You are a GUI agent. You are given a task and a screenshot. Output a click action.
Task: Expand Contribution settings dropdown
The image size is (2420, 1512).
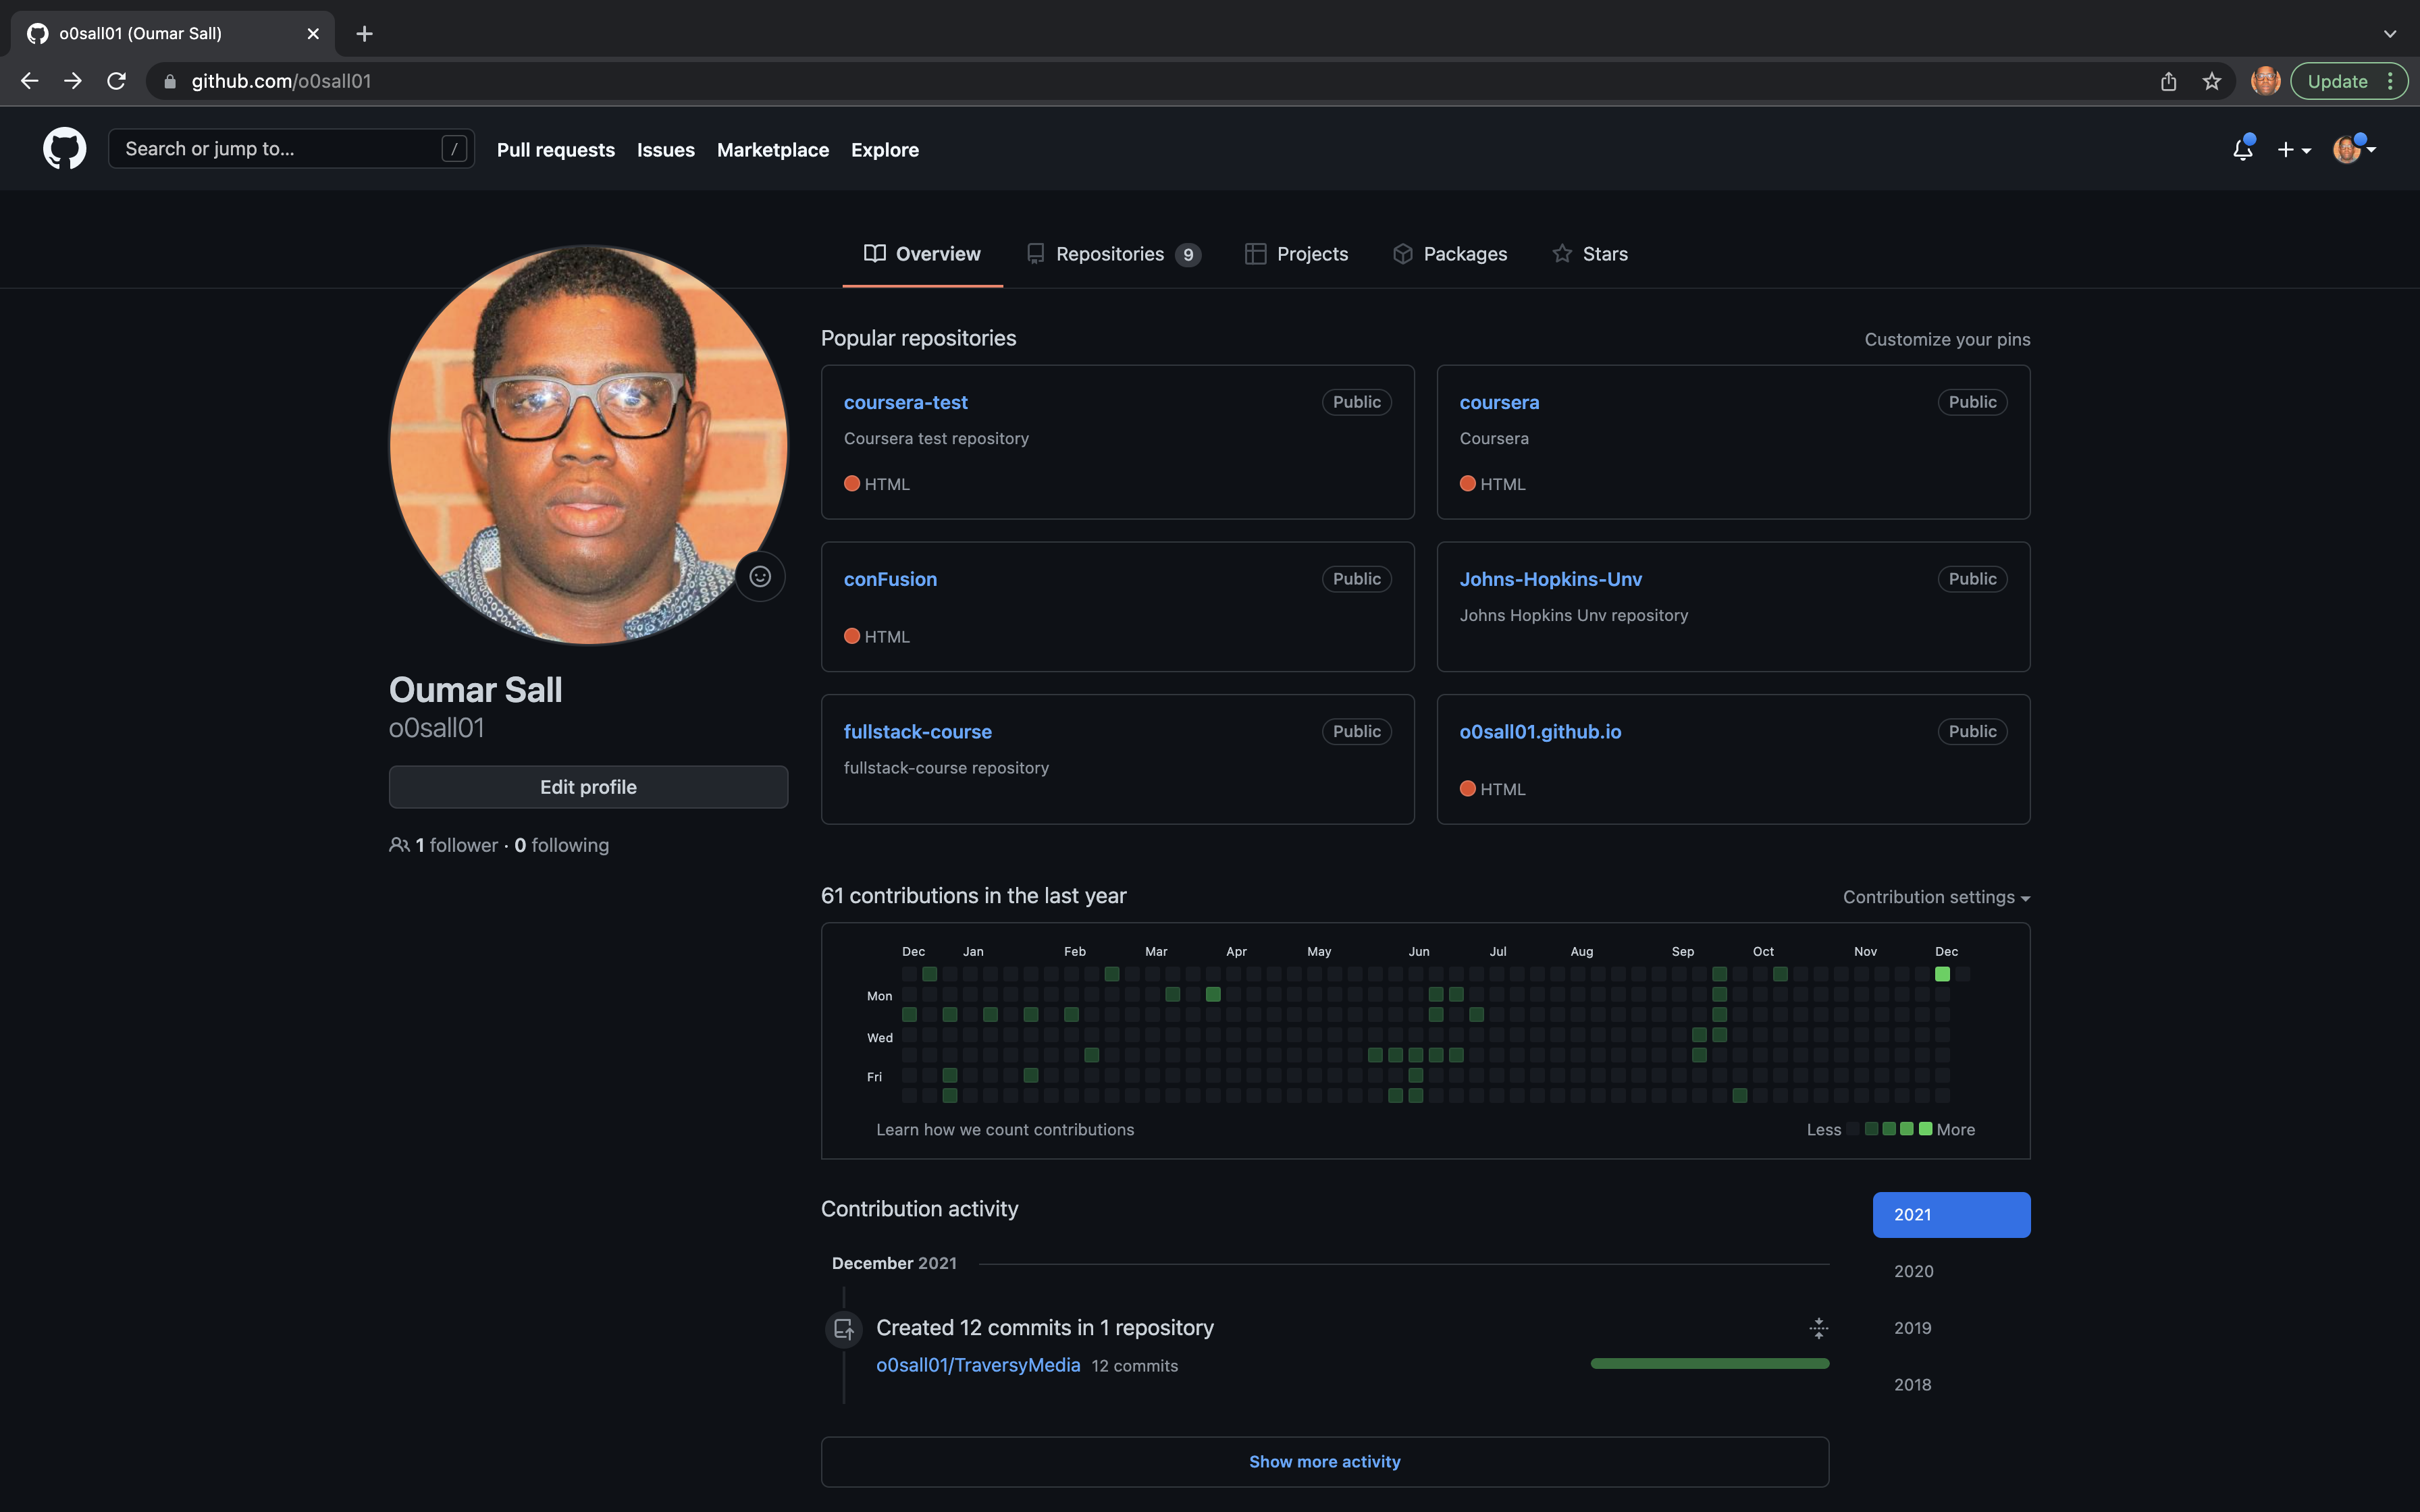(x=1936, y=897)
